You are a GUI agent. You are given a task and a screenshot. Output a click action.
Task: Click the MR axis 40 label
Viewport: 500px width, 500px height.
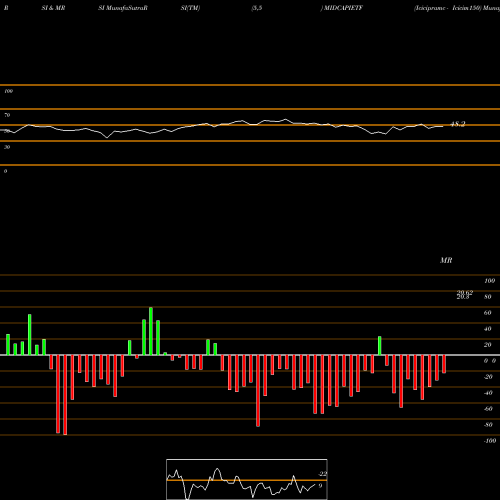coord(487,329)
